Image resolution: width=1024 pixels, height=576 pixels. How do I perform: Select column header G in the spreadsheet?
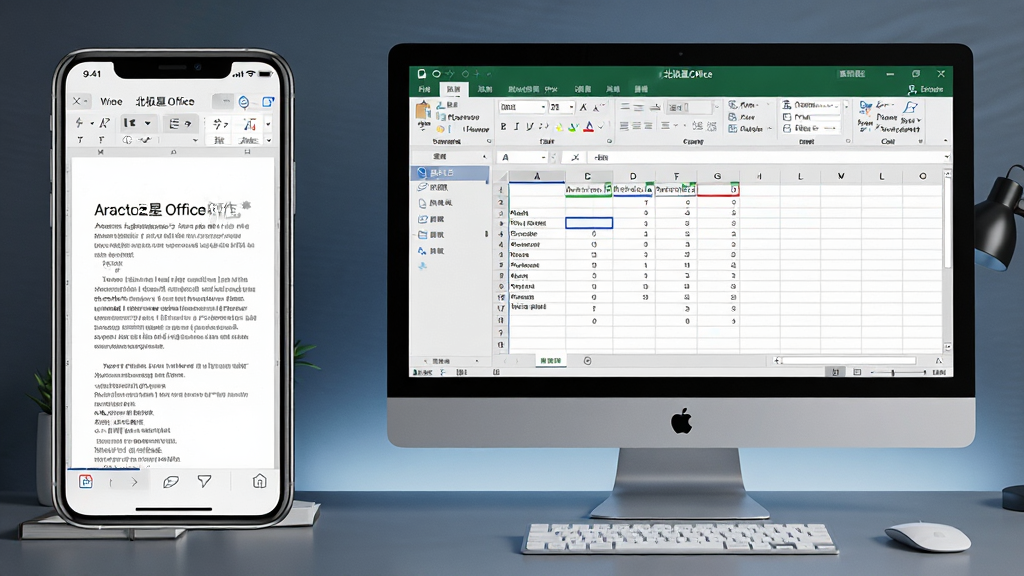pos(717,176)
